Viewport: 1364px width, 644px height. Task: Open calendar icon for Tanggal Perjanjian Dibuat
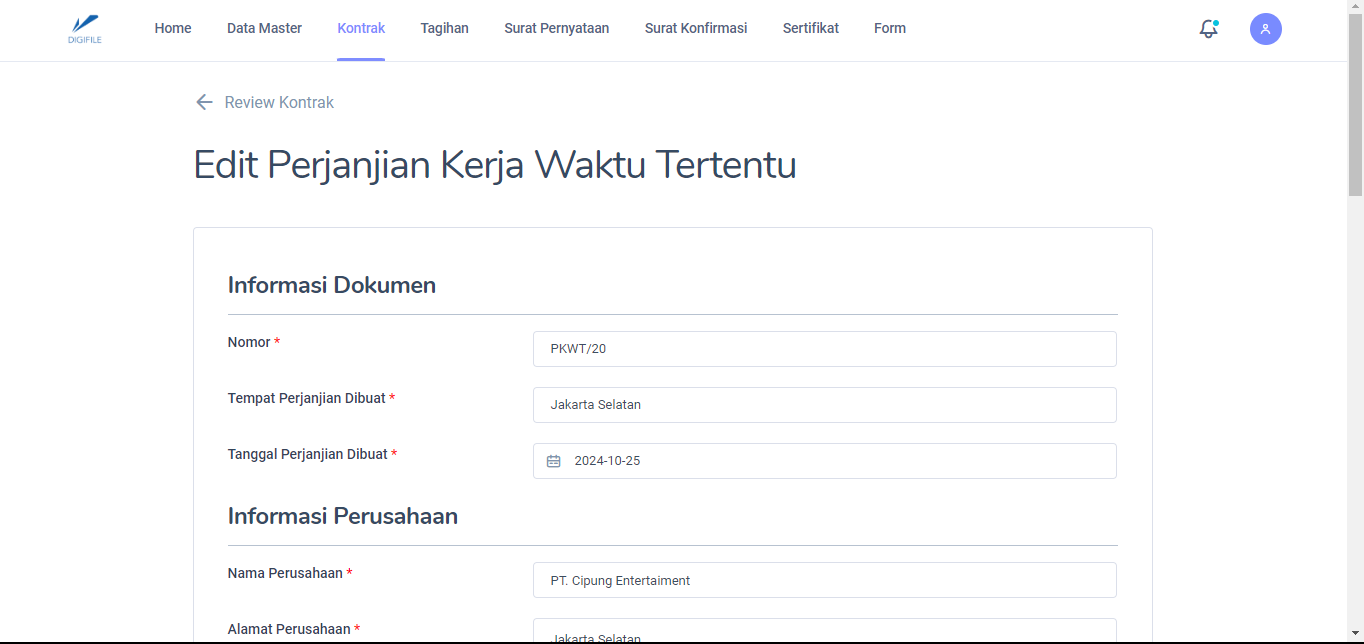tap(553, 461)
